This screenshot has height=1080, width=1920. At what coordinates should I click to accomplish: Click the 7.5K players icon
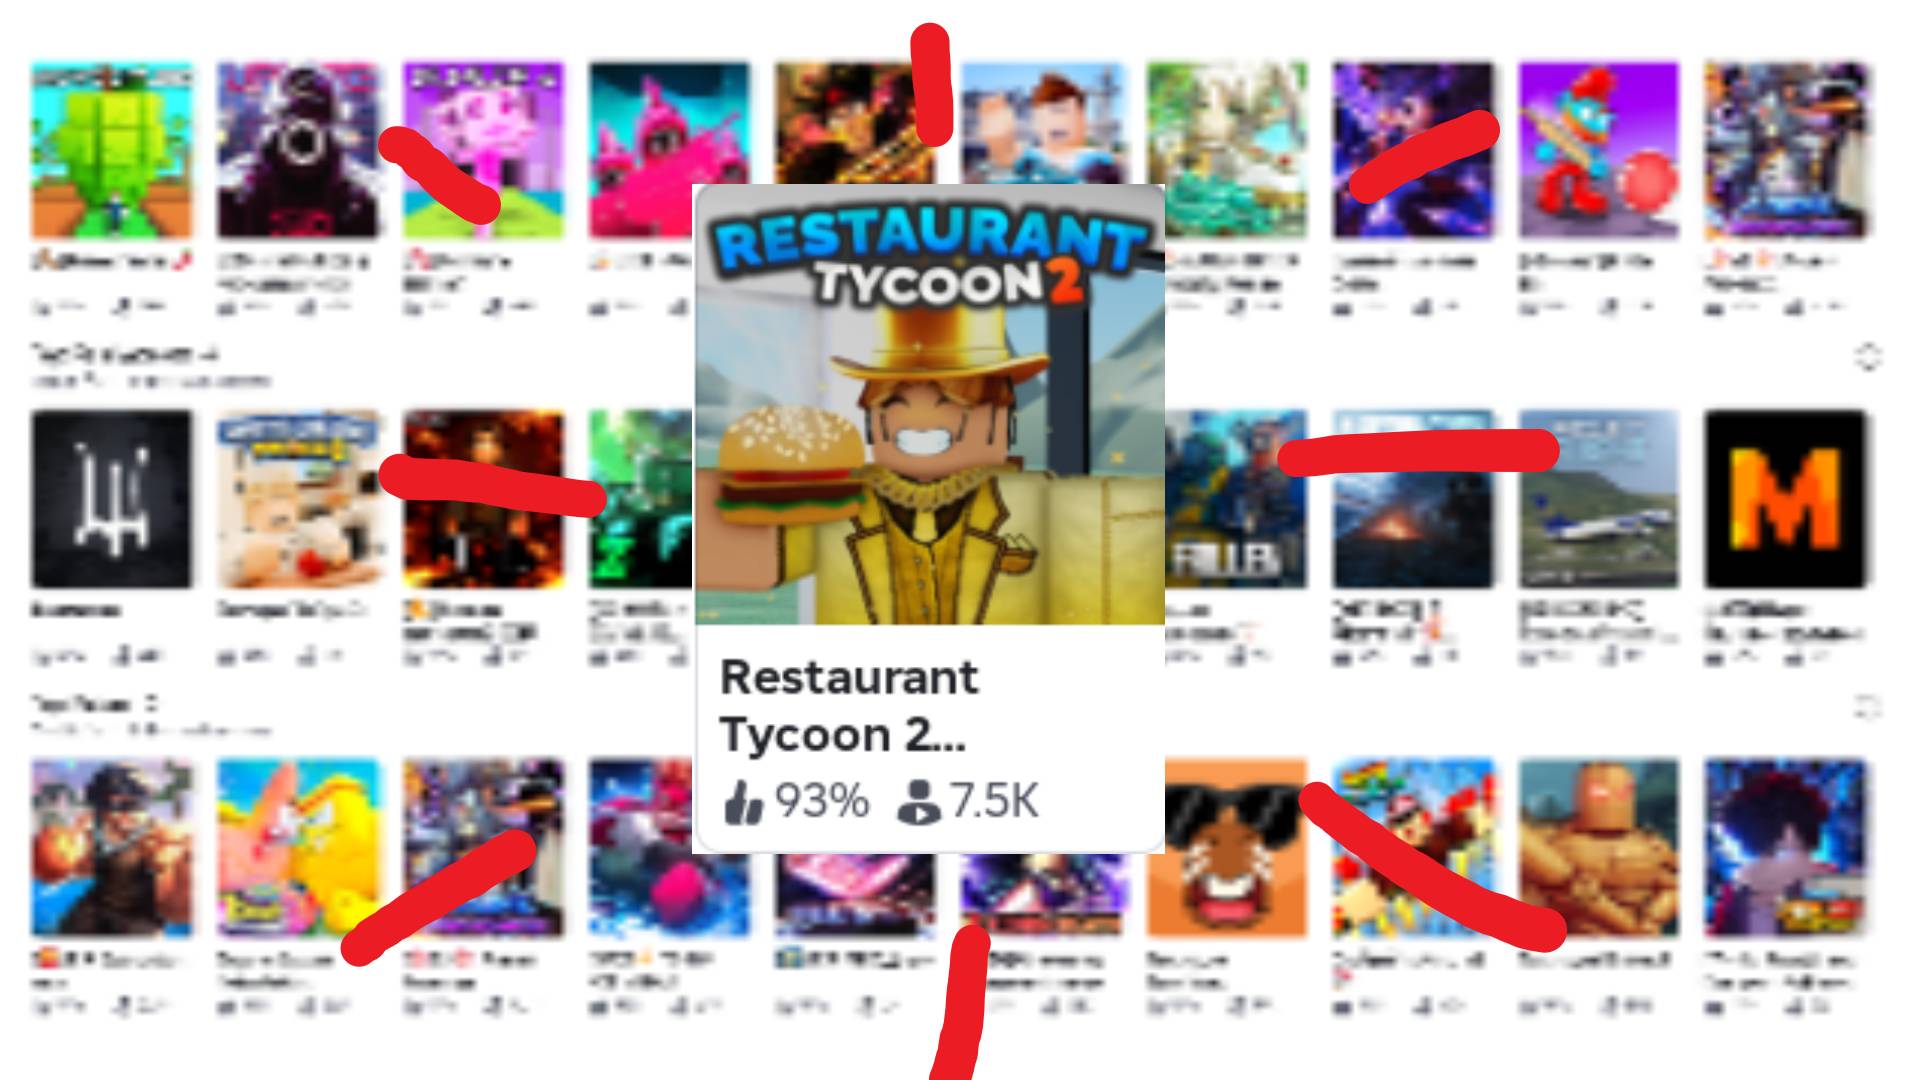click(x=919, y=803)
